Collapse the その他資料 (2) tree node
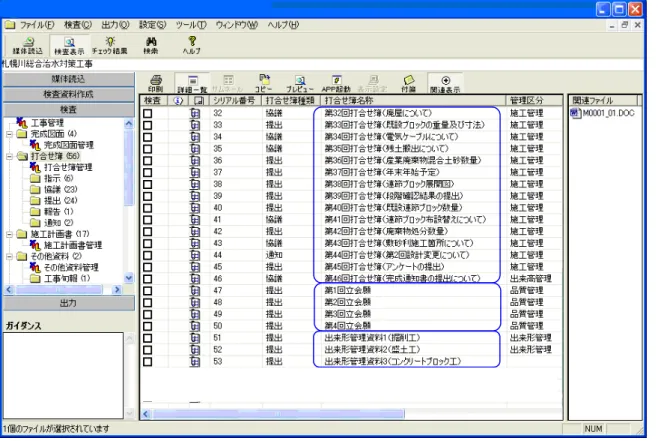 [10, 256]
